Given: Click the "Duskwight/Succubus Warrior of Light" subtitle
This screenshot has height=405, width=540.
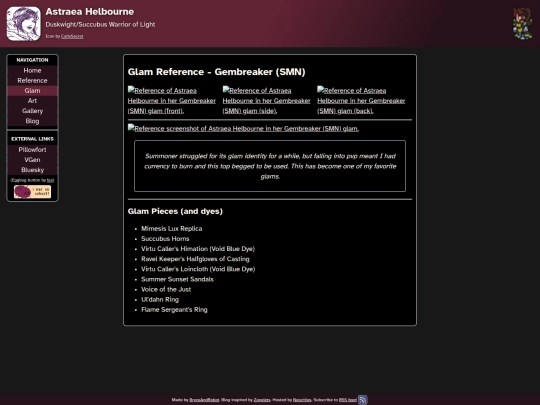Looking at the screenshot, I should (100, 24).
